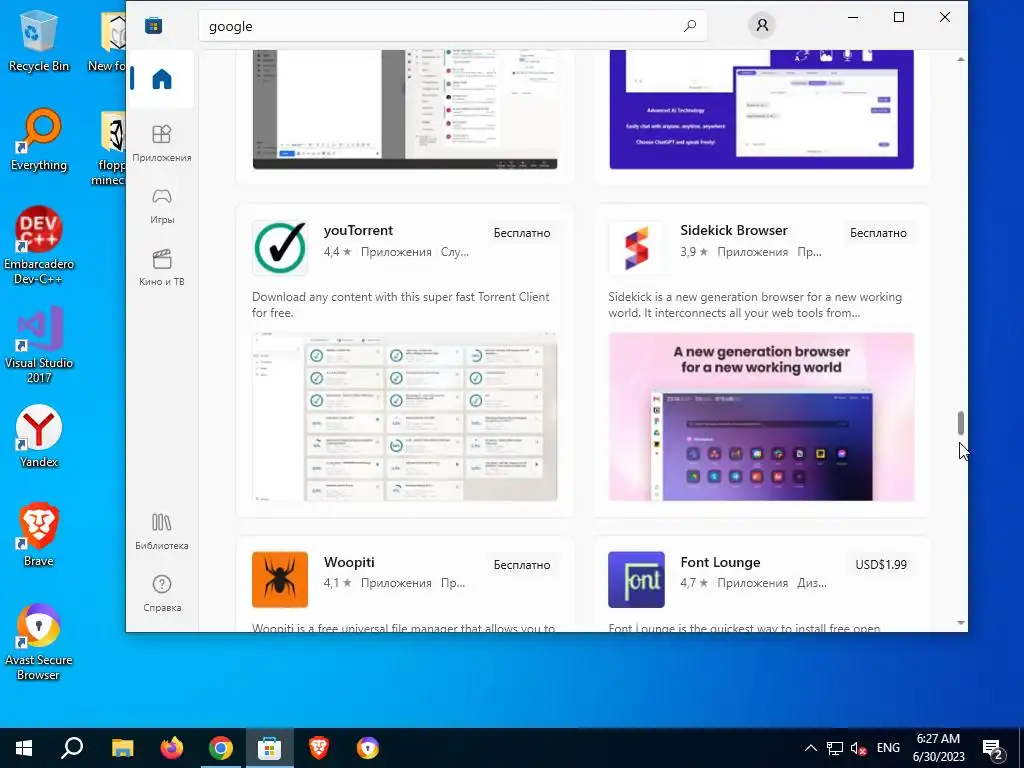Image resolution: width=1024 pixels, height=768 pixels.
Task: Click the USD$1.99 price for Font Lounge
Action: pyautogui.click(x=881, y=565)
